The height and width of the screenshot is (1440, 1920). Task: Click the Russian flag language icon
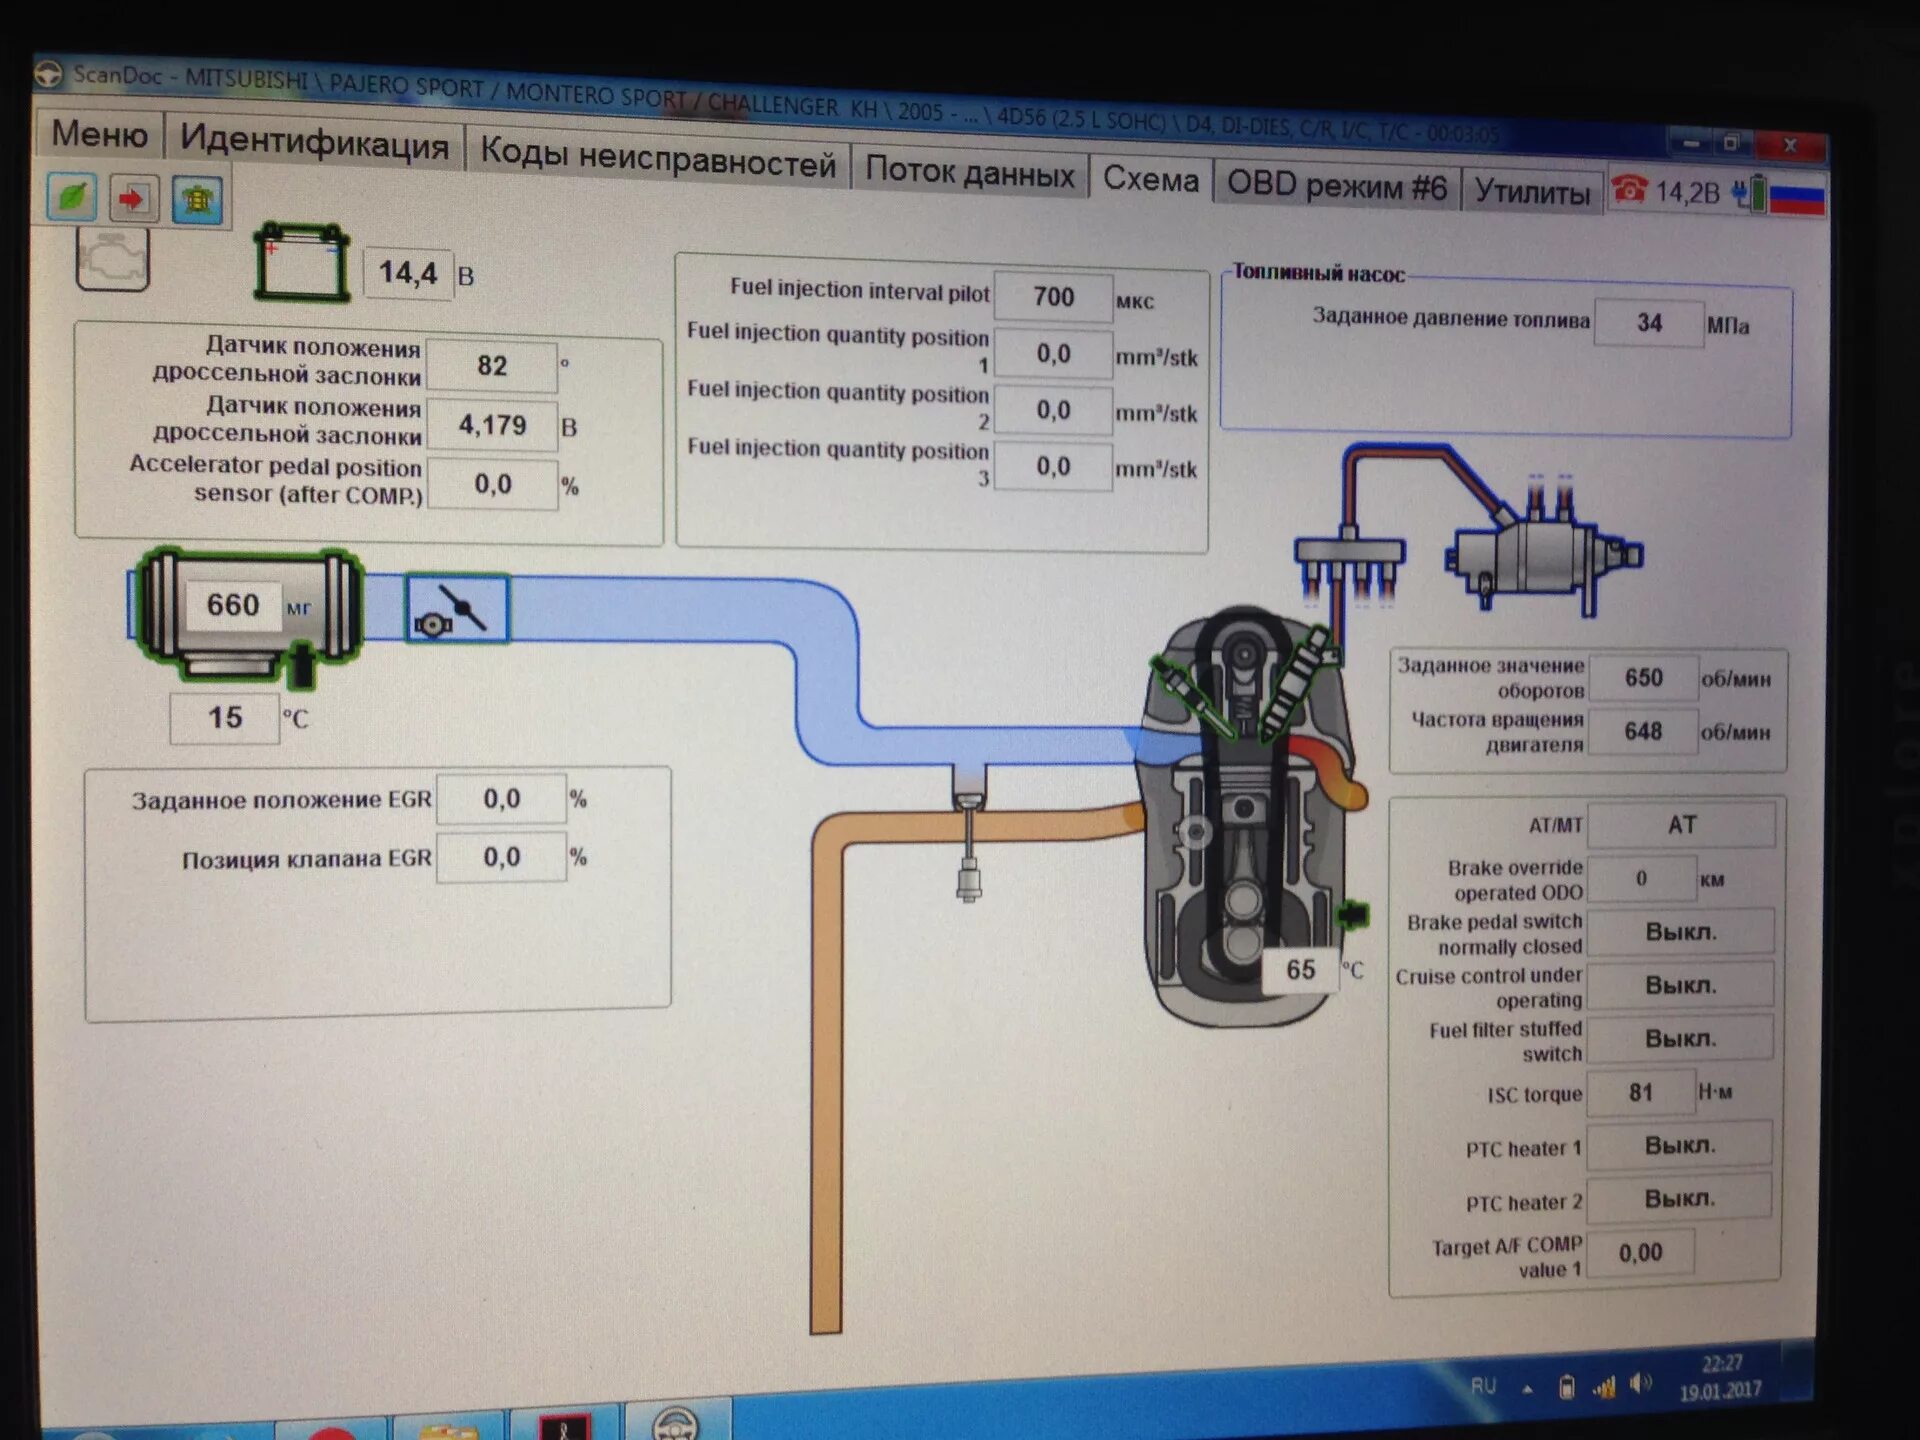tap(1797, 196)
